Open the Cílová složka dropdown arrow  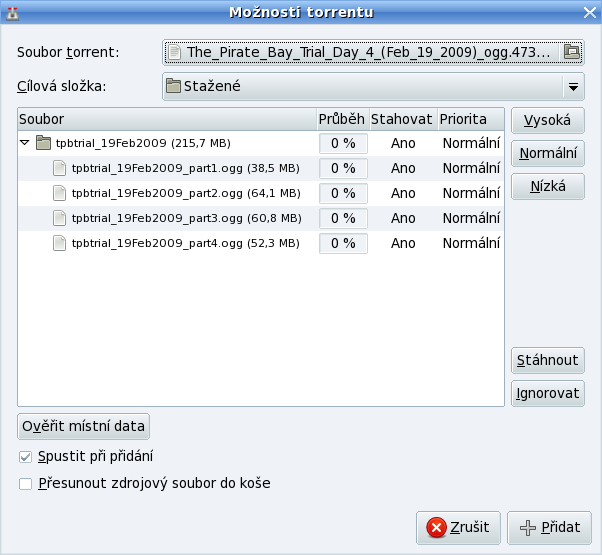tap(573, 87)
